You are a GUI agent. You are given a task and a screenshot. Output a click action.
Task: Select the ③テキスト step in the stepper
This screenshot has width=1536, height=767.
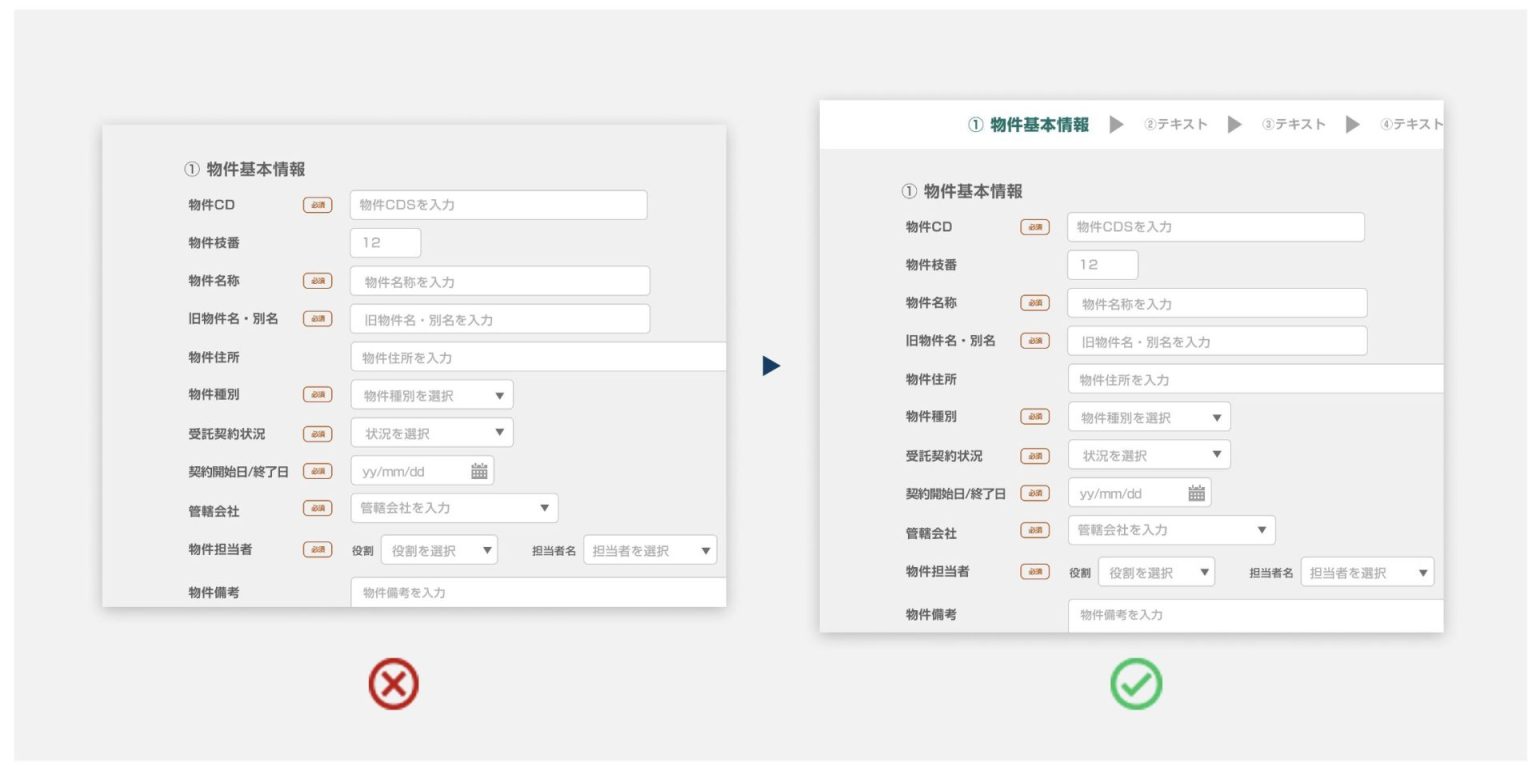[1295, 125]
